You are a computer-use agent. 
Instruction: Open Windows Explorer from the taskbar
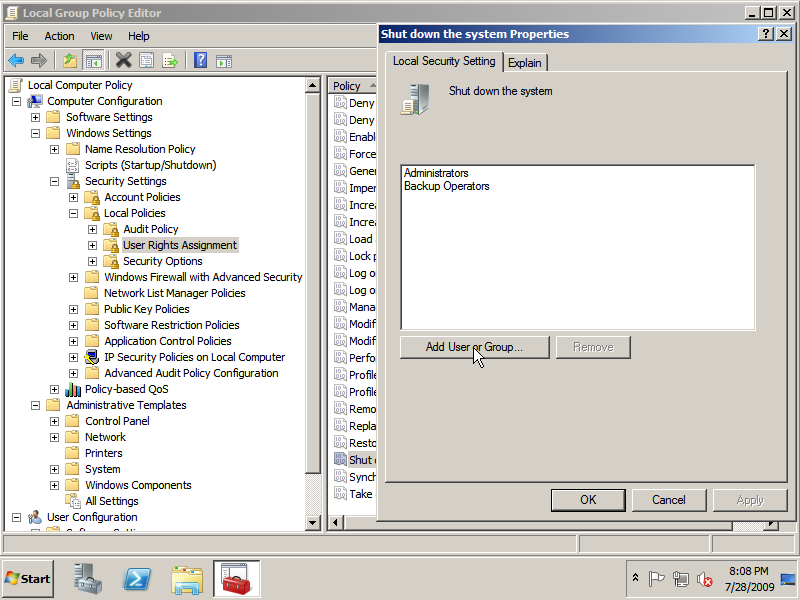pyautogui.click(x=187, y=580)
